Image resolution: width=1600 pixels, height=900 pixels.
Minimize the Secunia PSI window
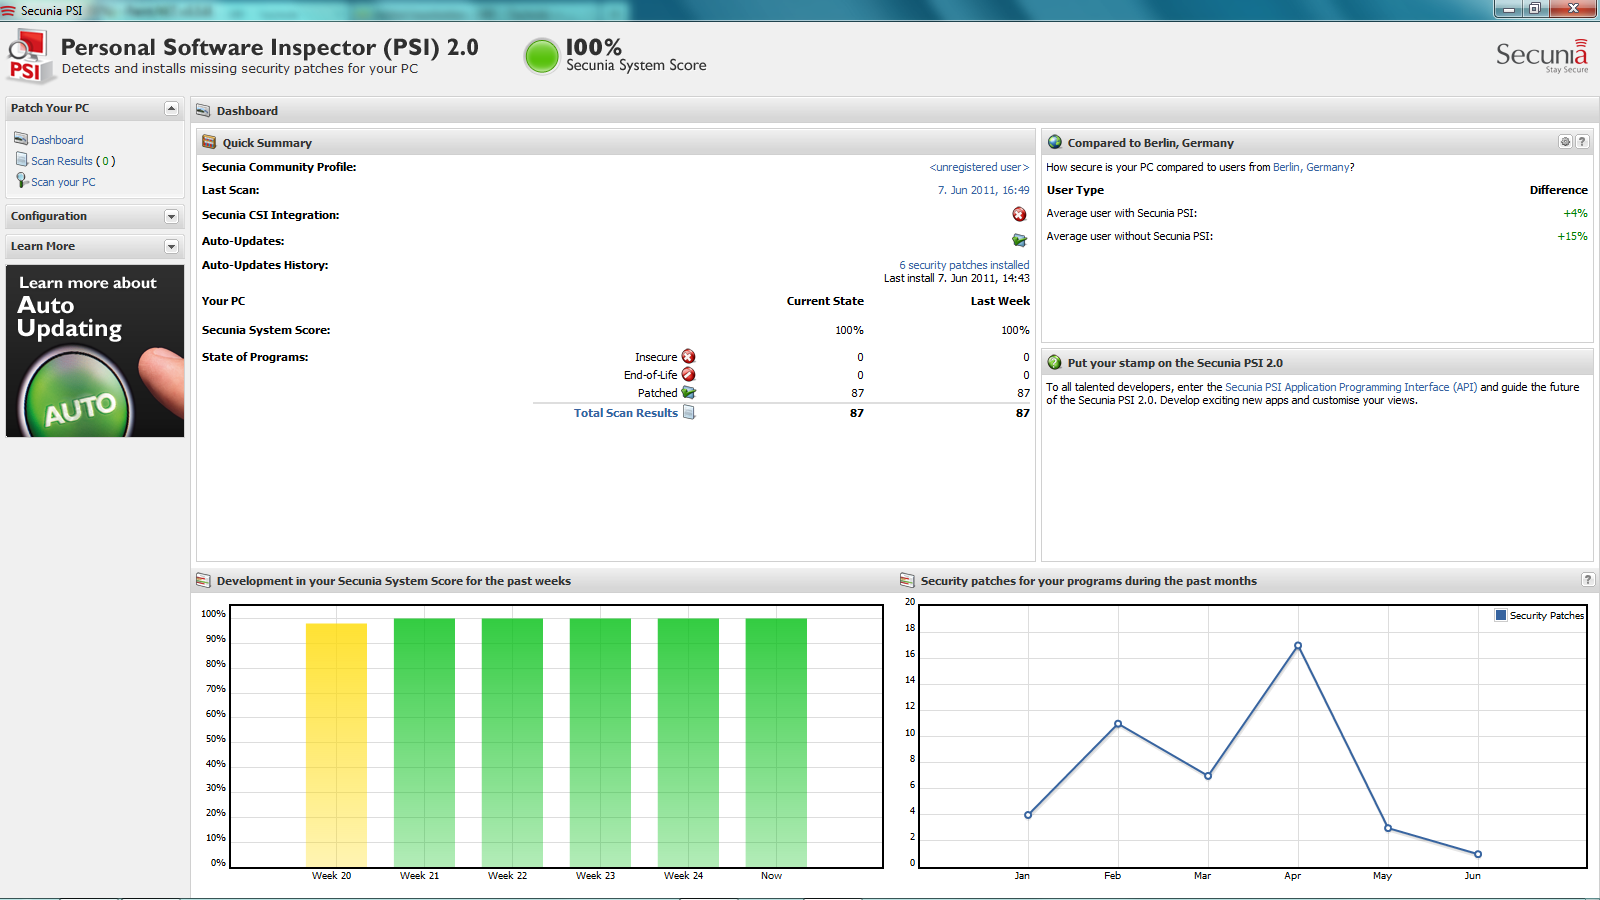point(1508,9)
